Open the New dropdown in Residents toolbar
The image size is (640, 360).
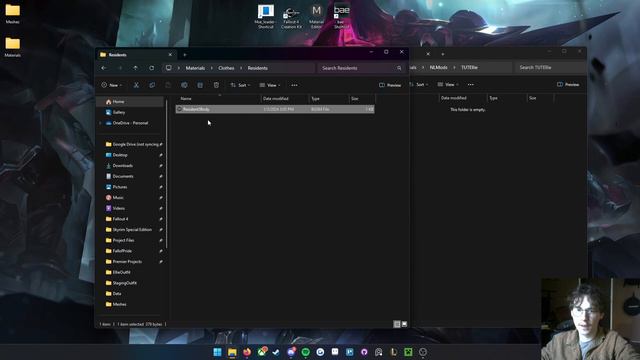[x=112, y=85]
